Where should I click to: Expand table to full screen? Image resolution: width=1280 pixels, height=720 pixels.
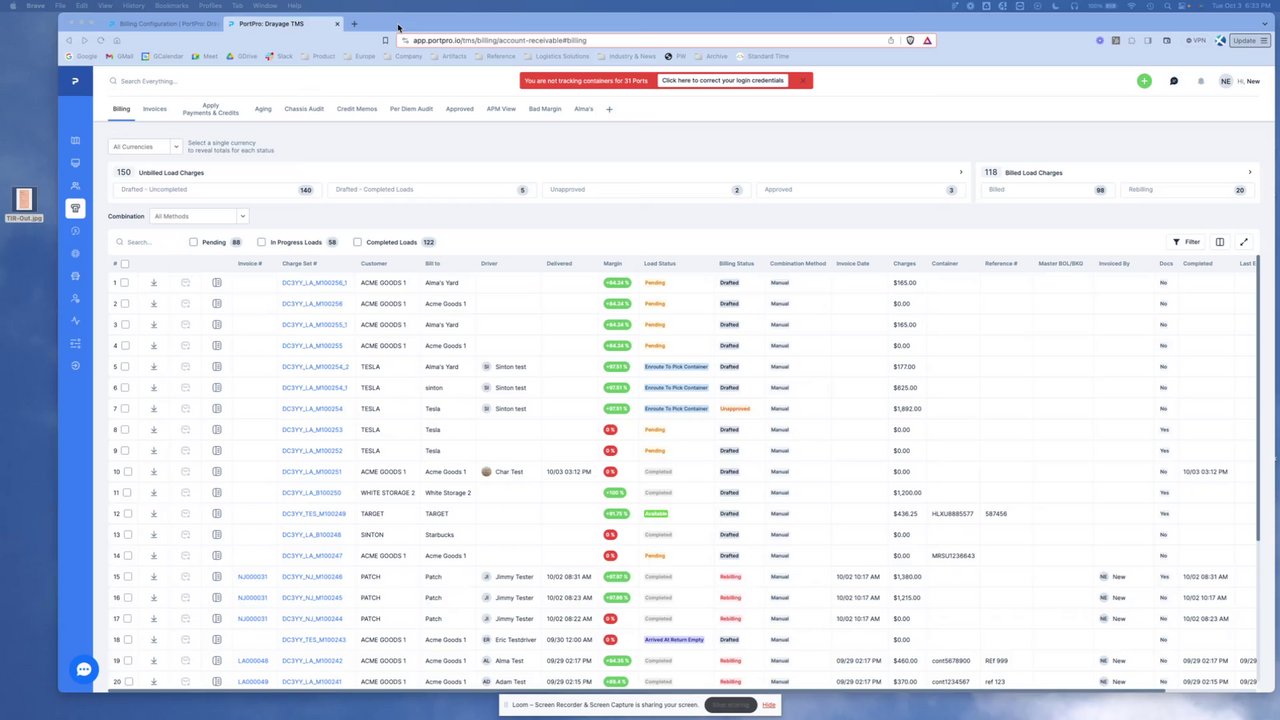tap(1244, 242)
